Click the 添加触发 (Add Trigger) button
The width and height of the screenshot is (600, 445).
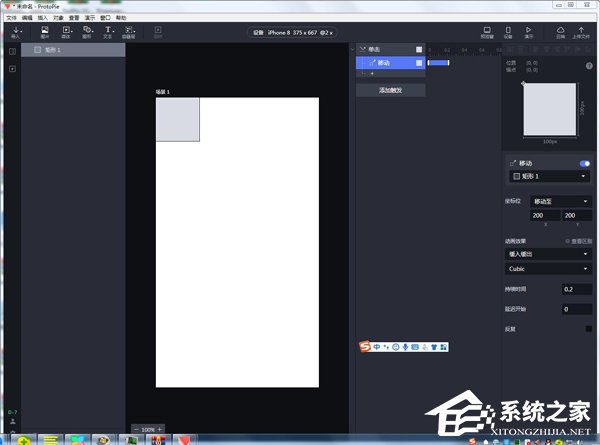(x=390, y=90)
